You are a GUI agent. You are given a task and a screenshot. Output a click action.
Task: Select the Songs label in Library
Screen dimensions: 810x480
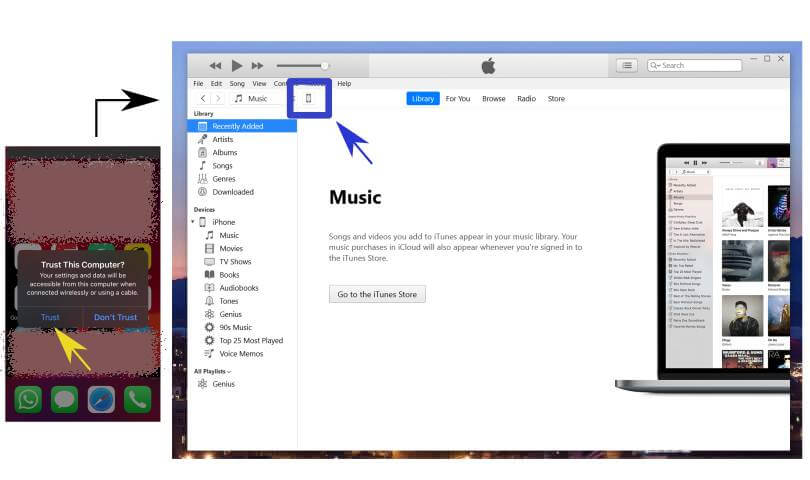pos(222,165)
